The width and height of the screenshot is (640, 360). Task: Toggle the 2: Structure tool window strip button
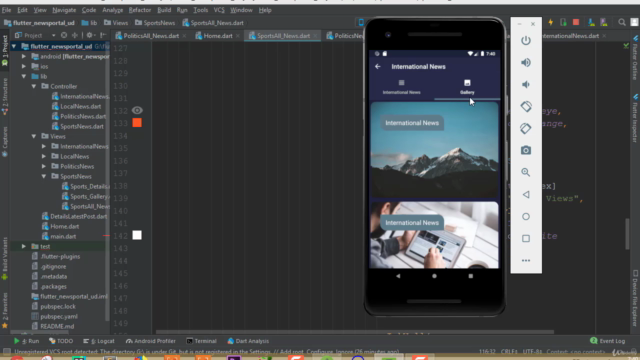pos(5,96)
